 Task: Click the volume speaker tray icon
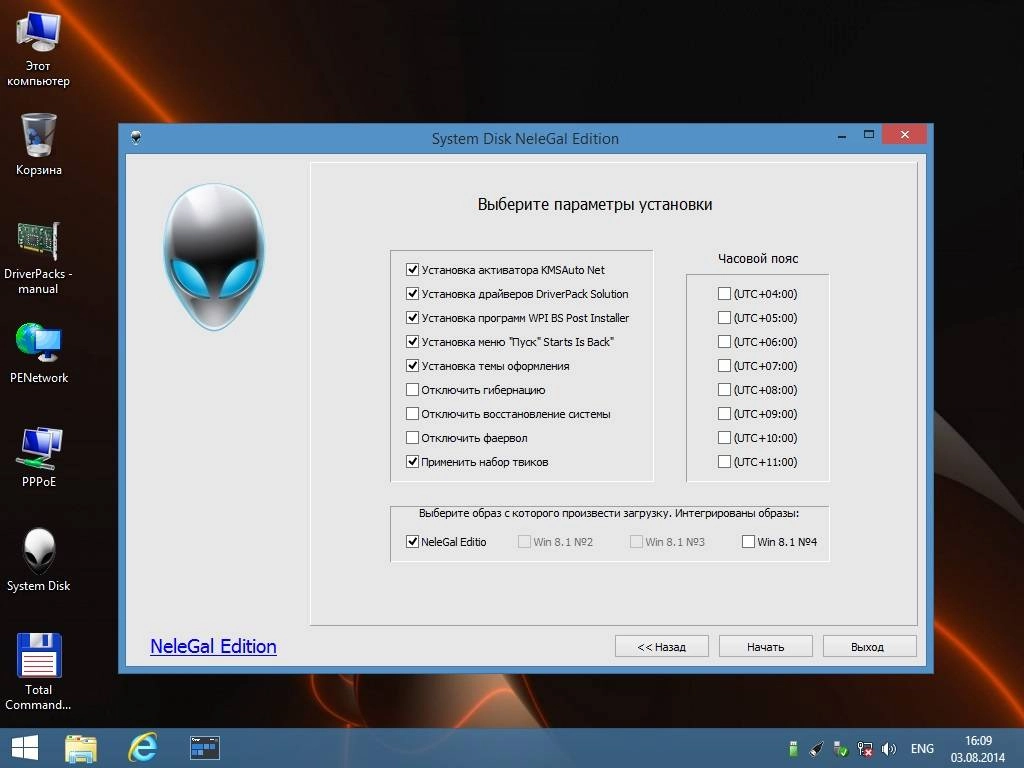tap(888, 749)
